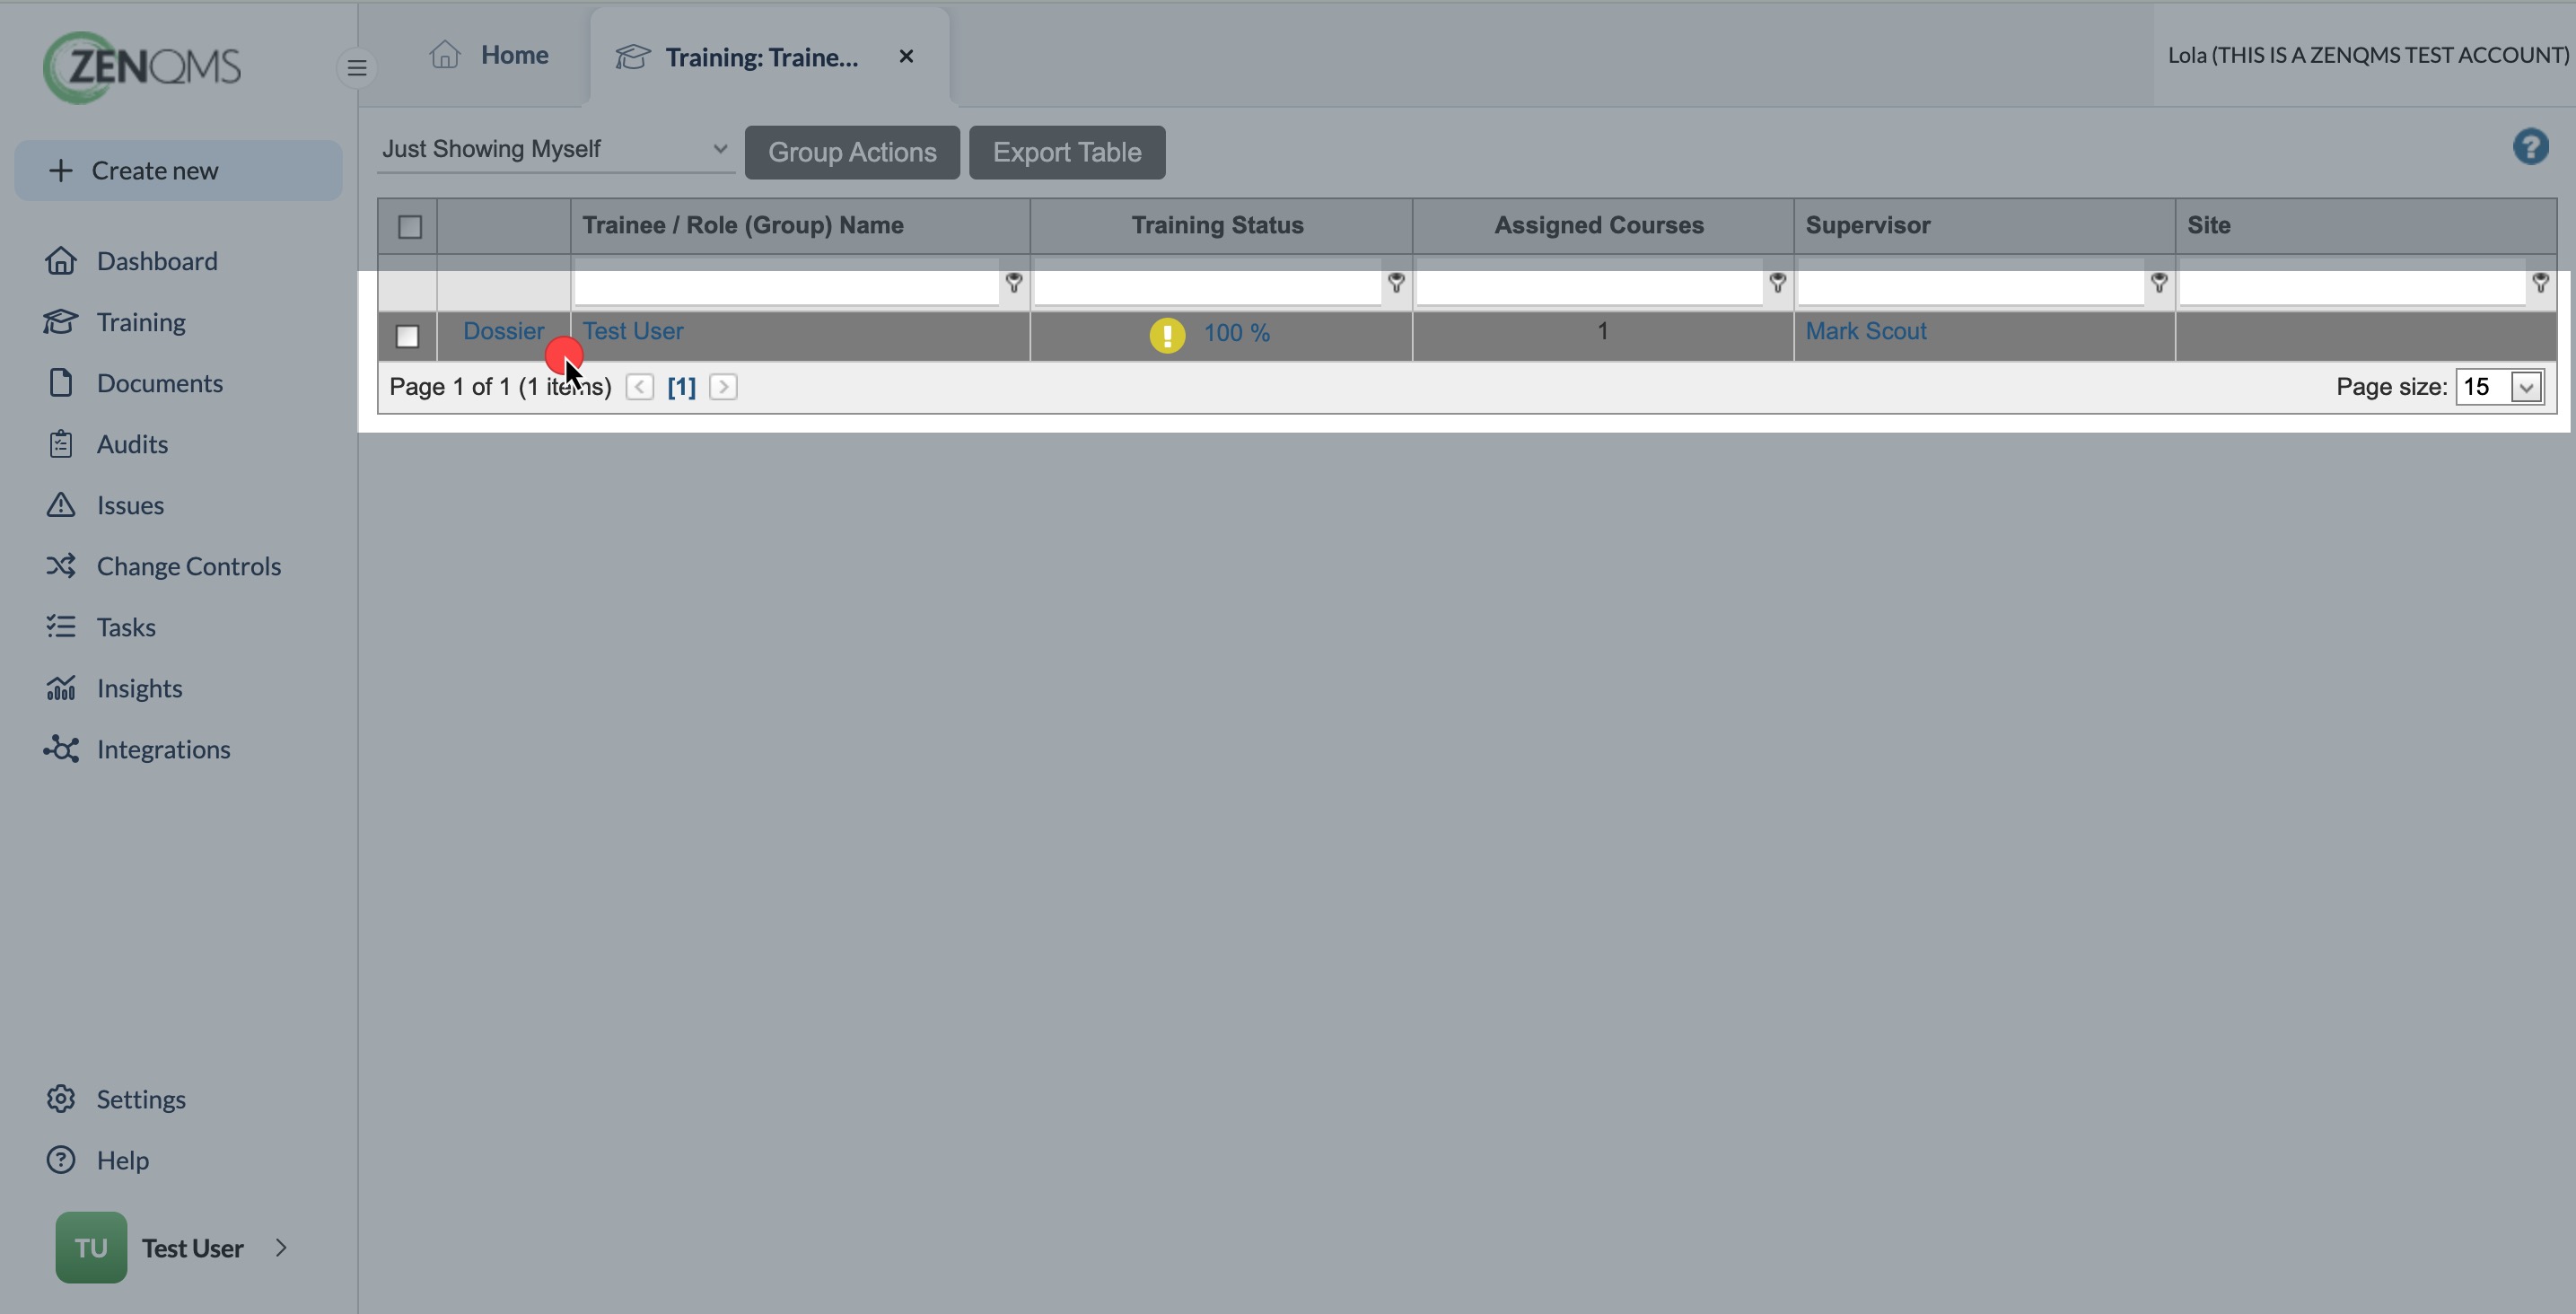Go to next page arrow

(723, 387)
